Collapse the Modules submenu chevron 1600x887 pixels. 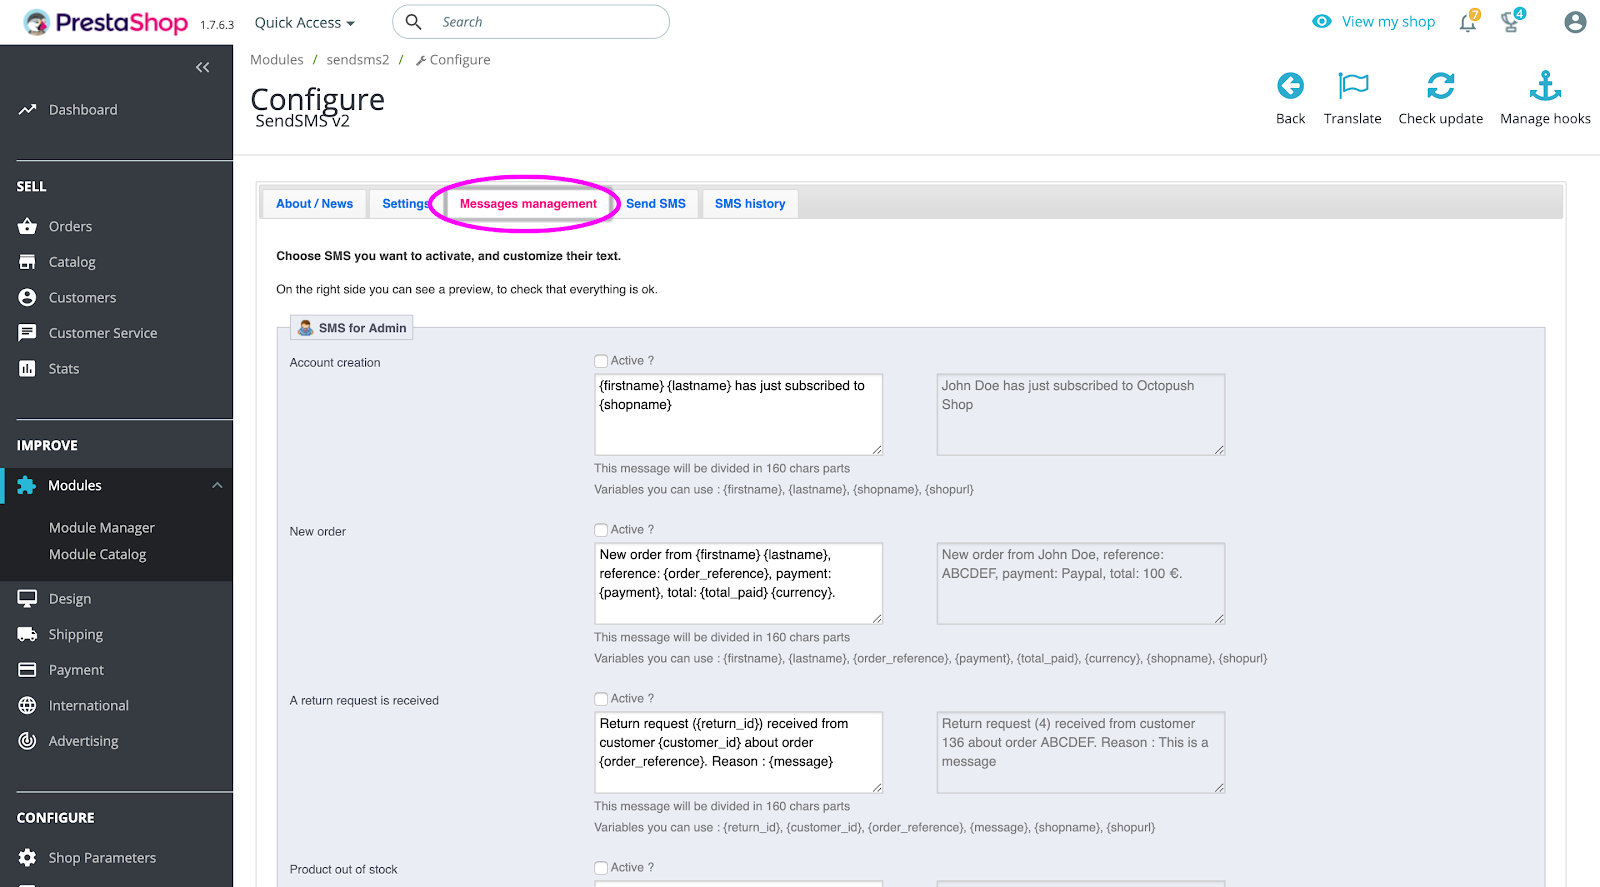point(217,486)
